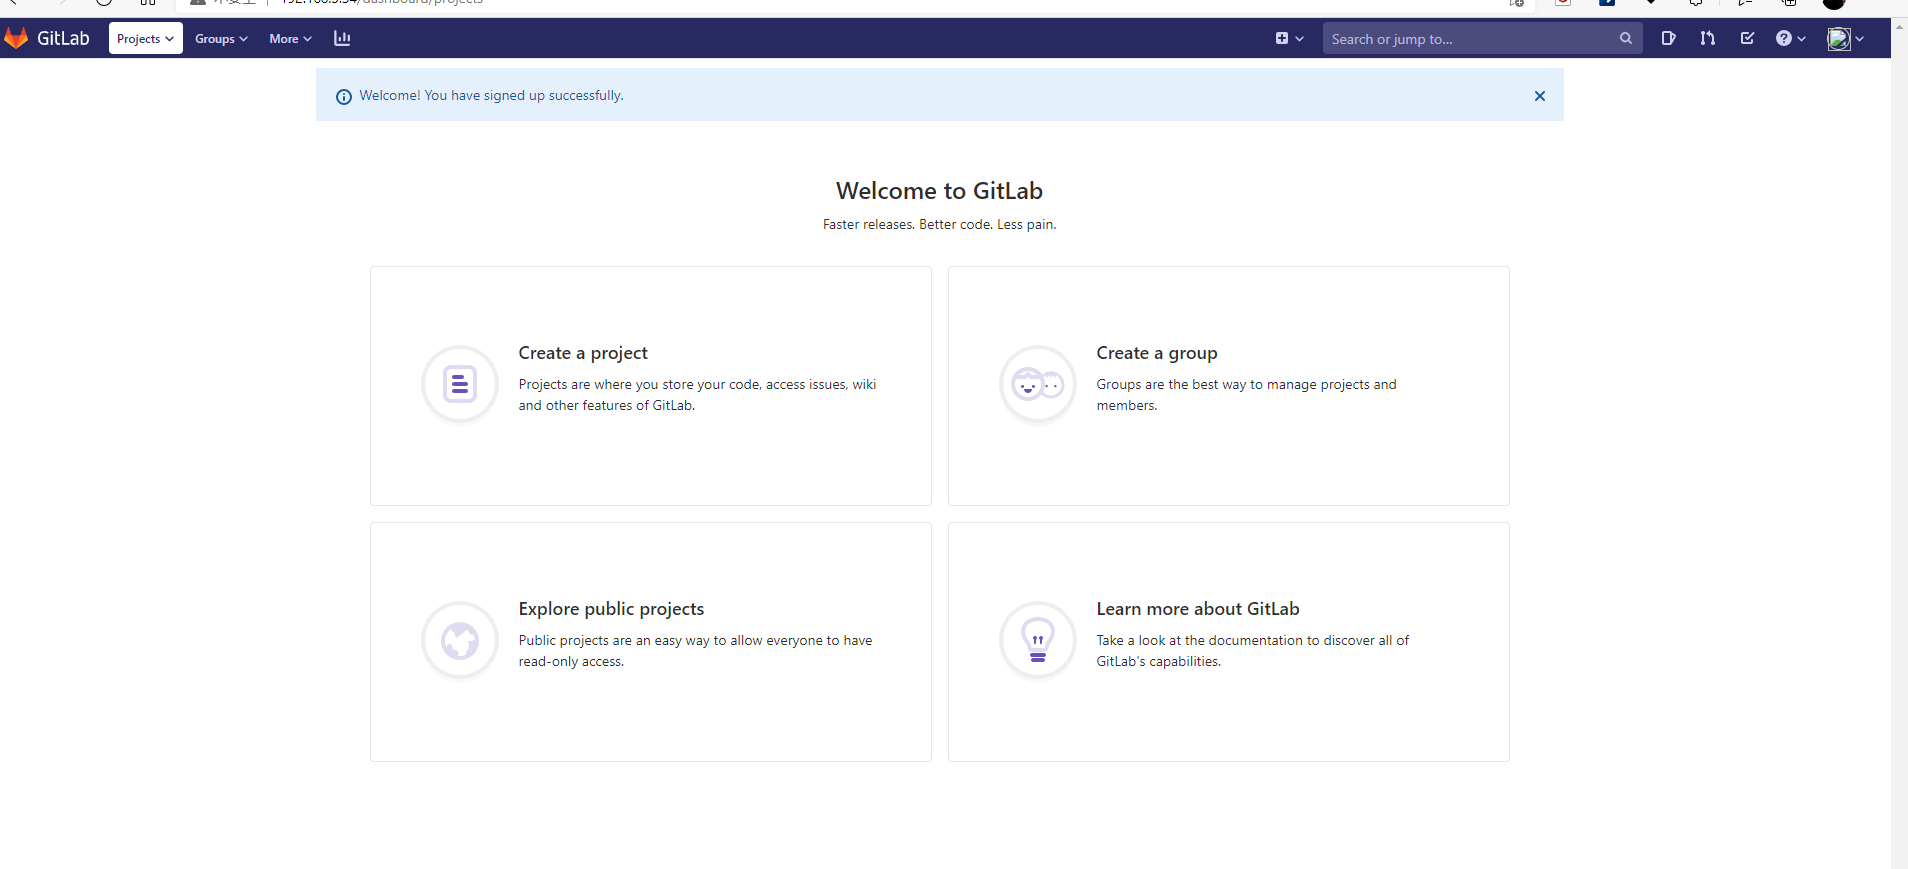Click the 'Public projects are an easy way' description

(x=695, y=651)
